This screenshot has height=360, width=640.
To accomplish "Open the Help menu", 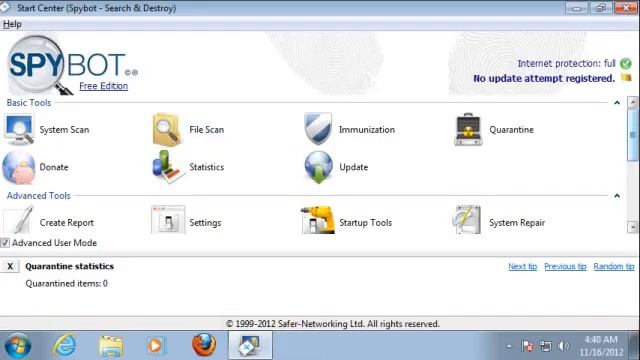I will pos(12,24).
